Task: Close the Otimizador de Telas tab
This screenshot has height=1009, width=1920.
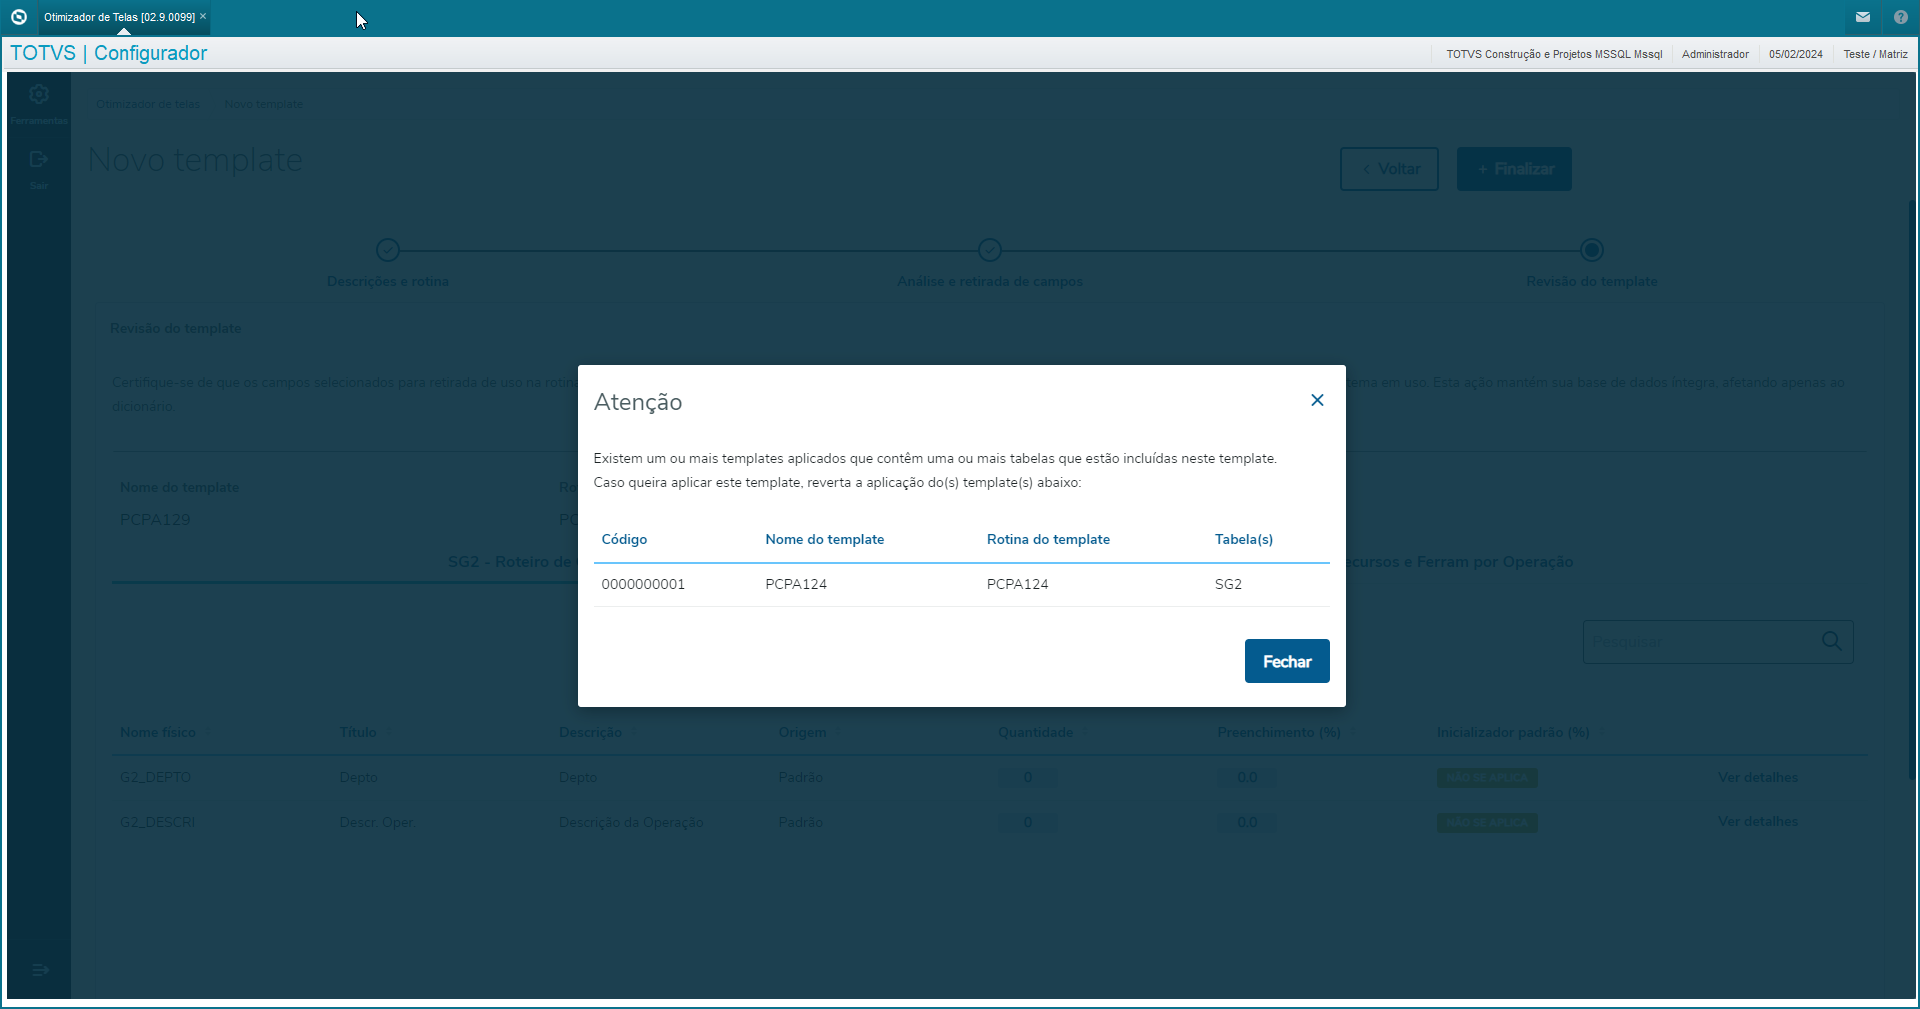Action: 203,16
